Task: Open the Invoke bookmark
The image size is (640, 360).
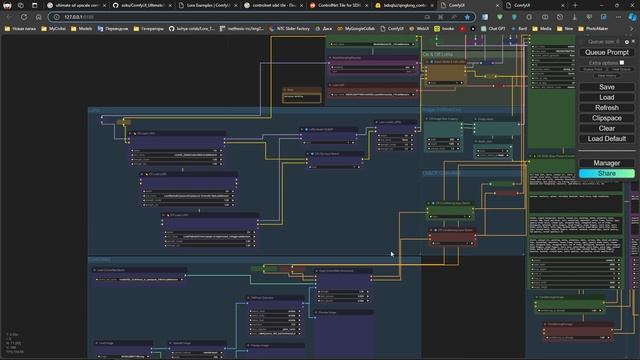Action: coord(444,29)
